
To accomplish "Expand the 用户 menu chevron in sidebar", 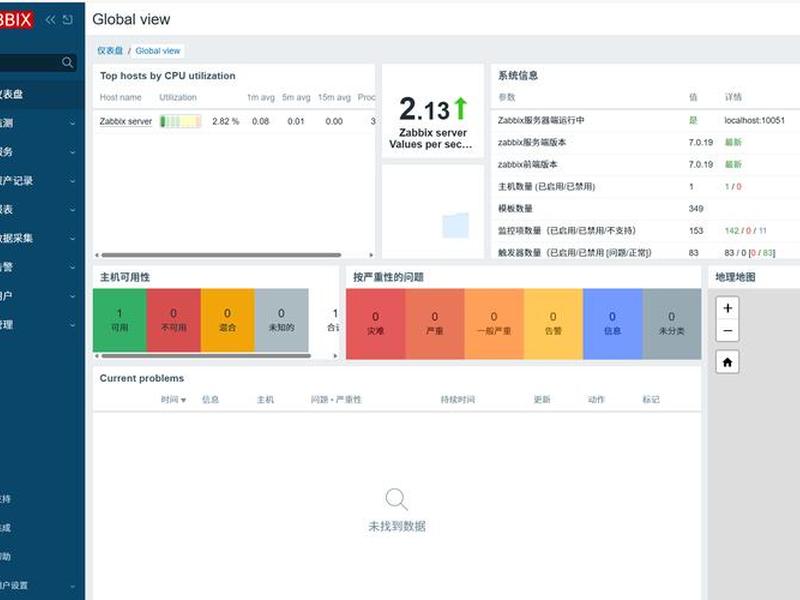I will 72,296.
